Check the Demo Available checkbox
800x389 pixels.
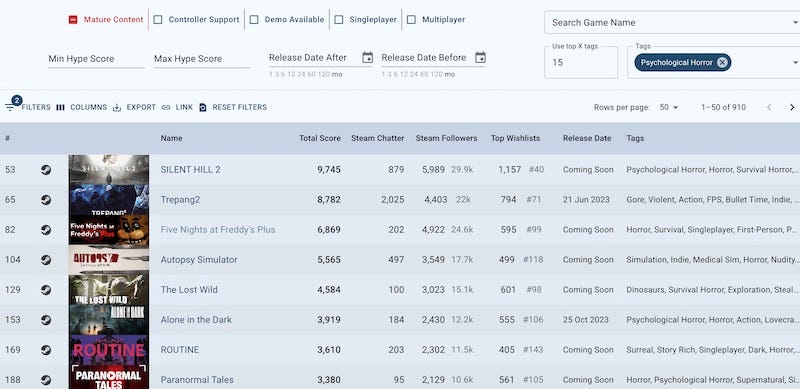tap(254, 19)
